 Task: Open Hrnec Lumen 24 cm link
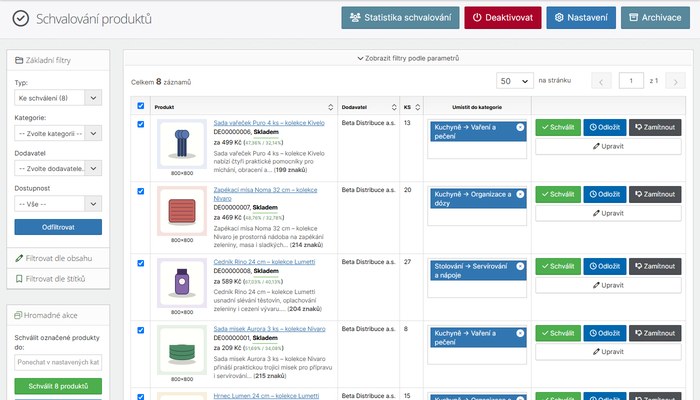click(x=266, y=396)
